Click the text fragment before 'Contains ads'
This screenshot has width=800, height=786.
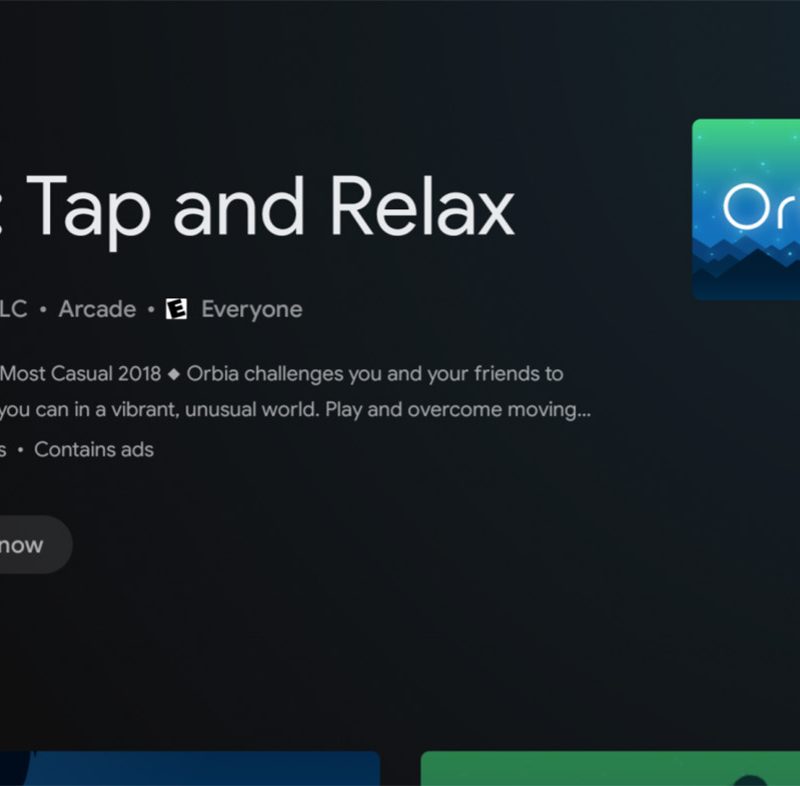[x=3, y=450]
